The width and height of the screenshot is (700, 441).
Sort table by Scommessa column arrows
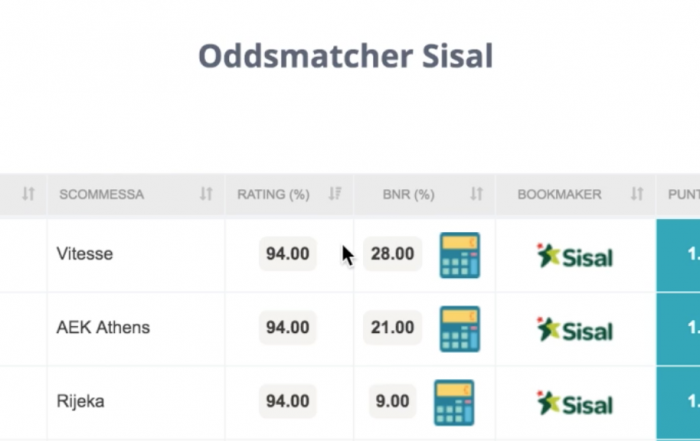(x=206, y=194)
